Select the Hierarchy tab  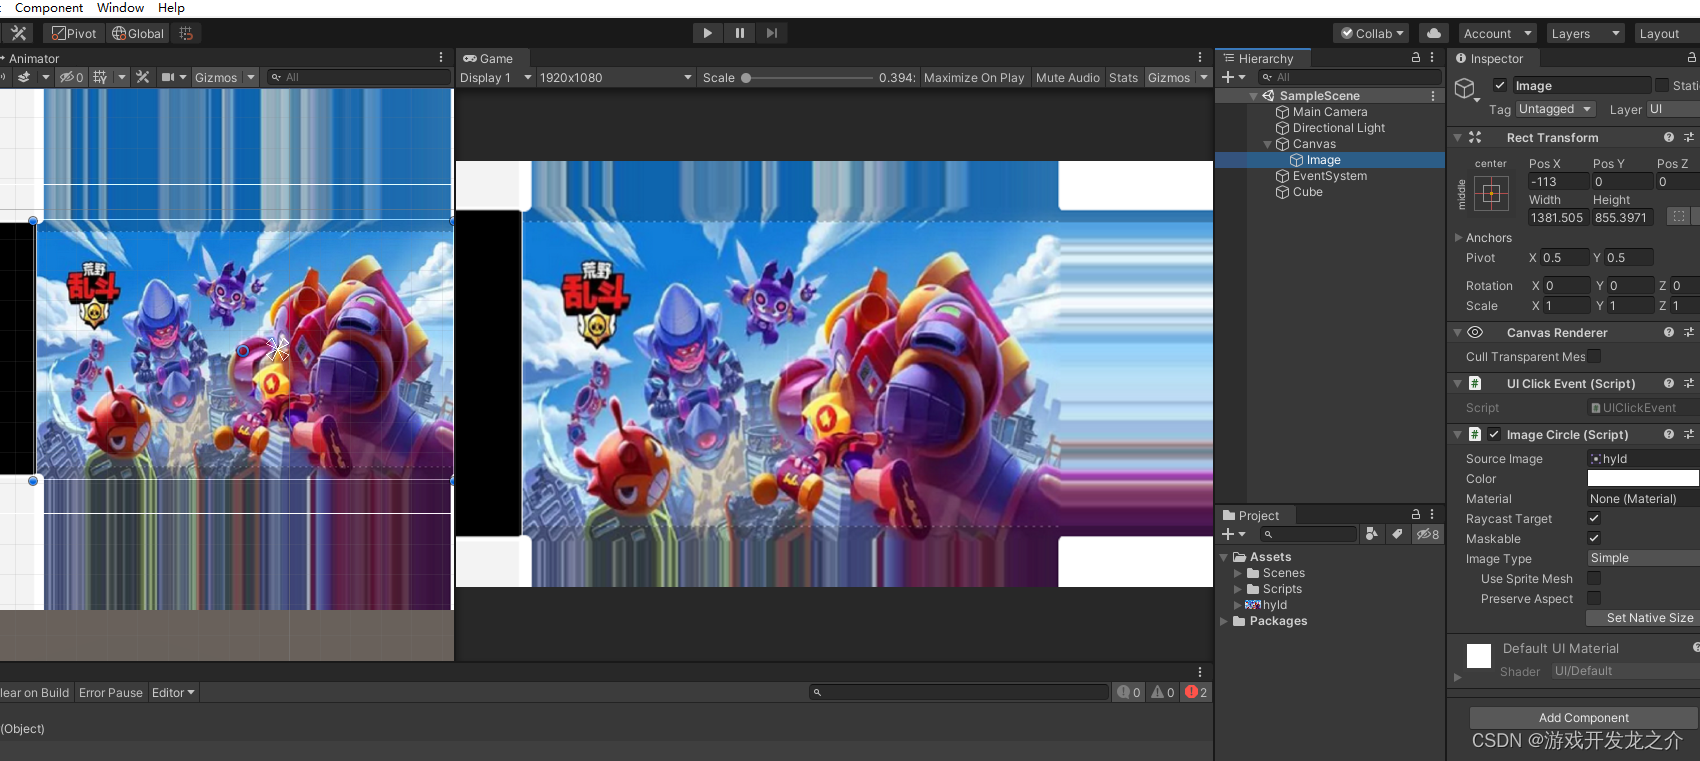(1259, 58)
